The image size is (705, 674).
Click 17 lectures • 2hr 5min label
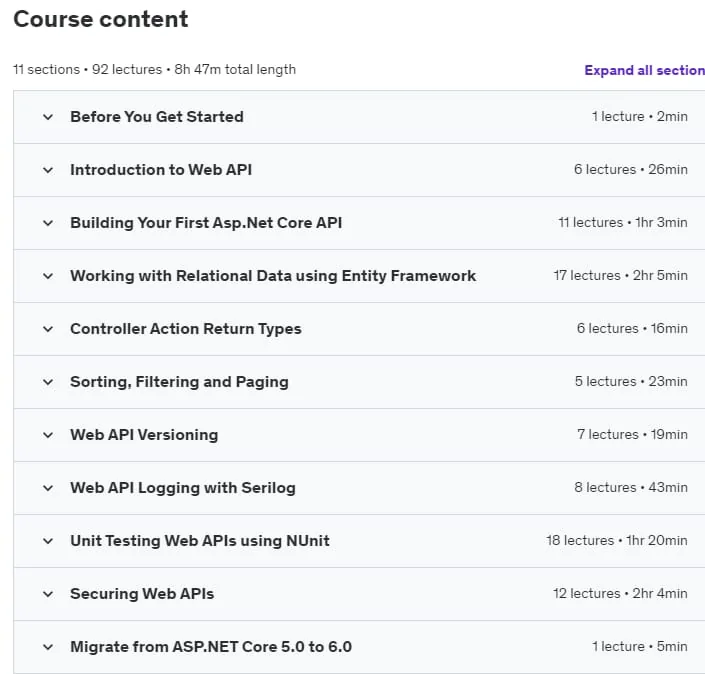coord(620,275)
